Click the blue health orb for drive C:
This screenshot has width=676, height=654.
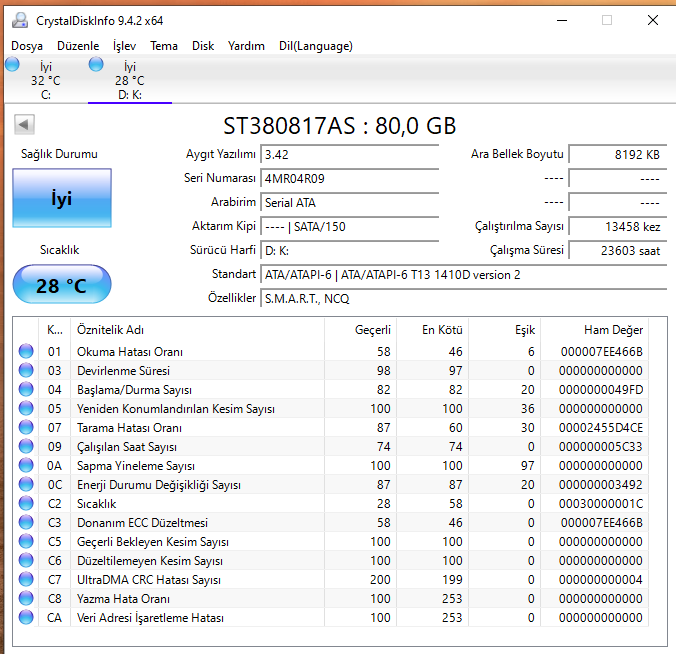click(12, 65)
